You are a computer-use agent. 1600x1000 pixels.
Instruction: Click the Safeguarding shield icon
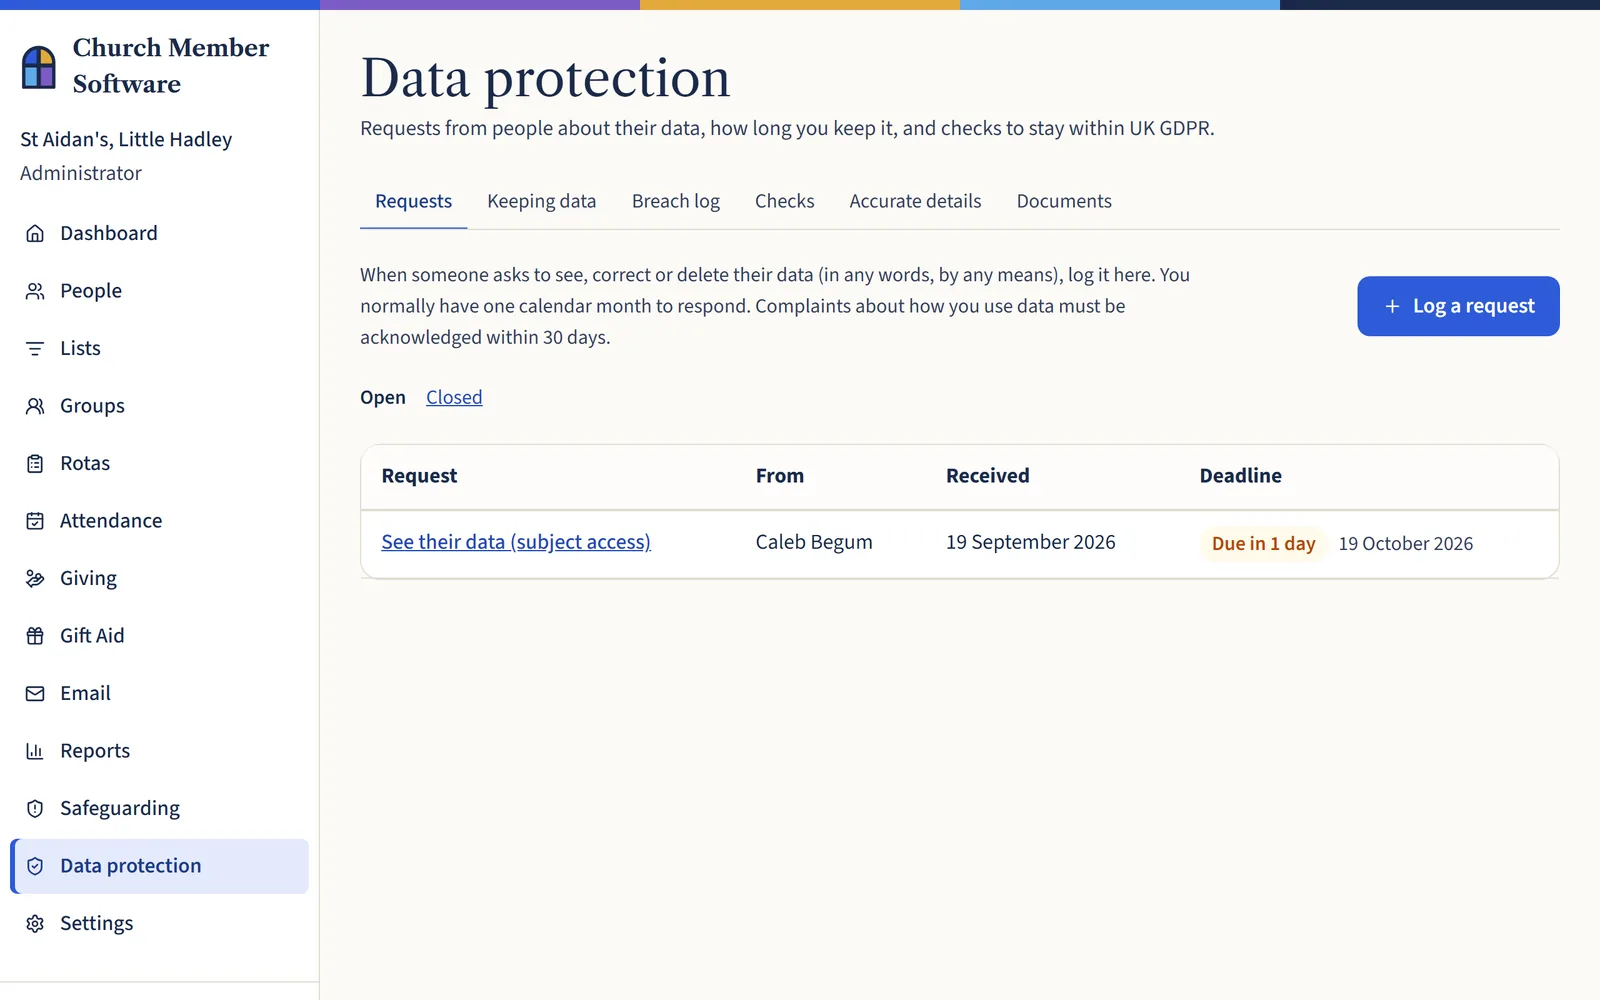(35, 808)
